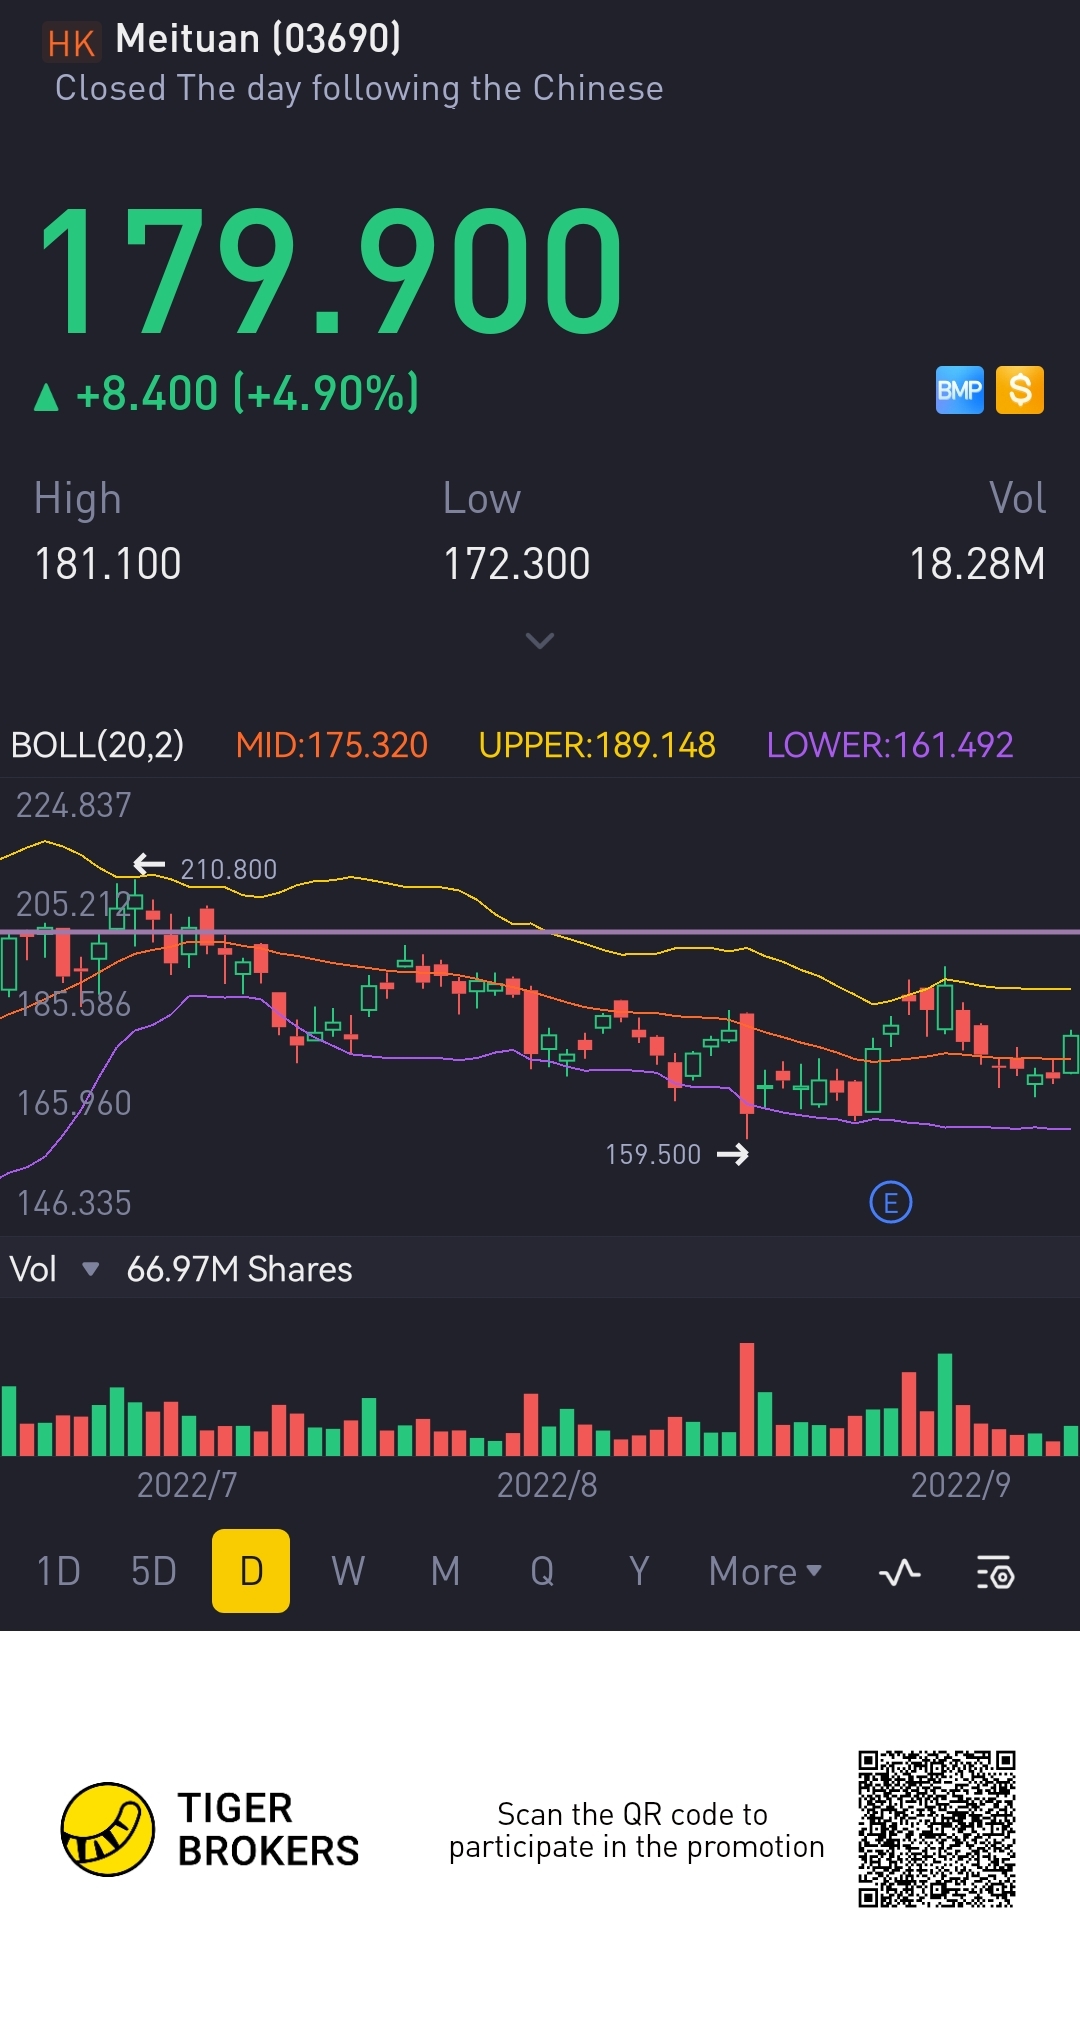The width and height of the screenshot is (1080, 2028).
Task: Switch to 5D chart tab
Action: pos(154,1572)
